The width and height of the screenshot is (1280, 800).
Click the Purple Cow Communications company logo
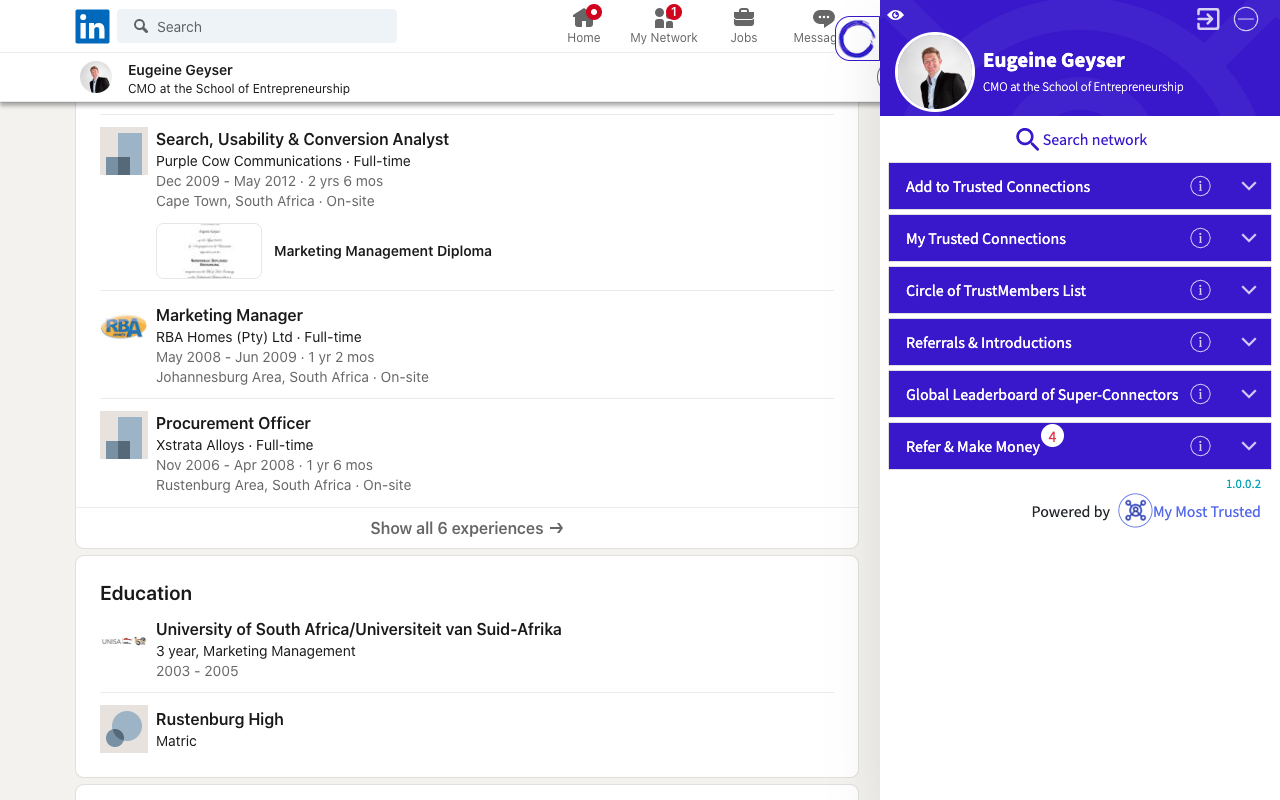(x=124, y=151)
